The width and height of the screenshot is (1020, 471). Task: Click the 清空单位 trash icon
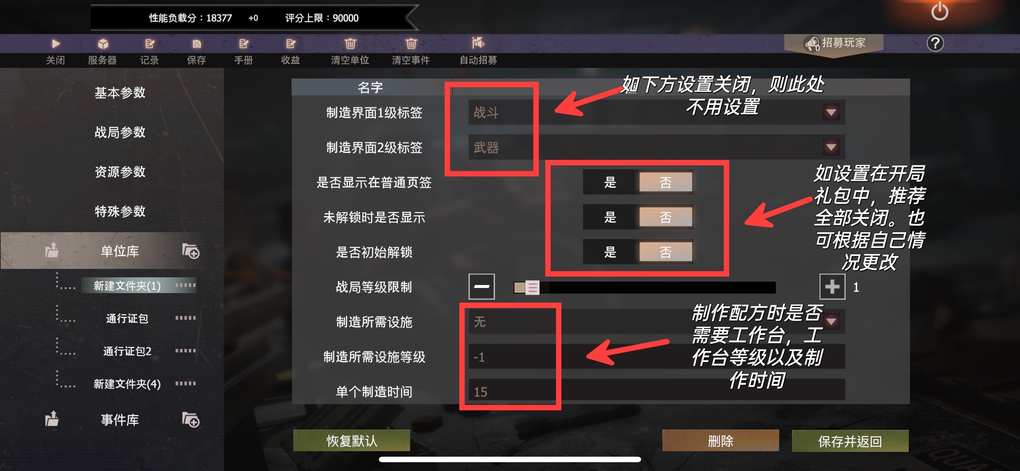[350, 44]
